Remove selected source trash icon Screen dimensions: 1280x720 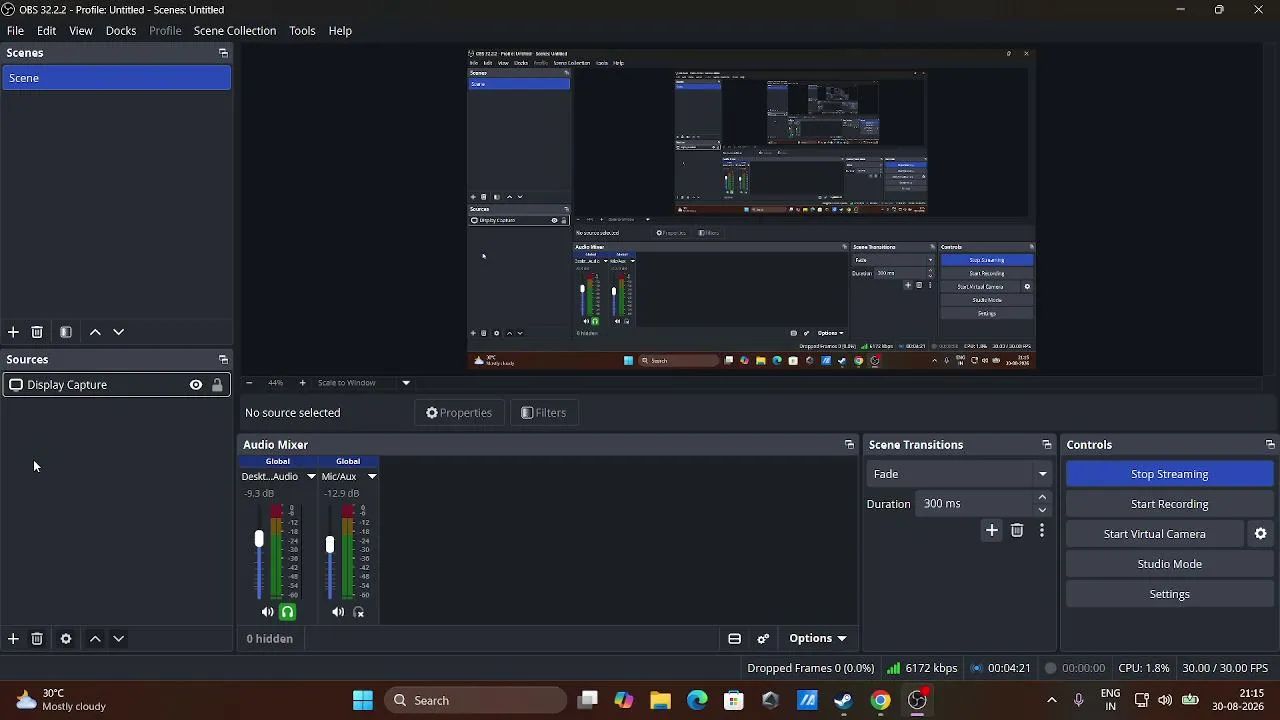coord(37,639)
